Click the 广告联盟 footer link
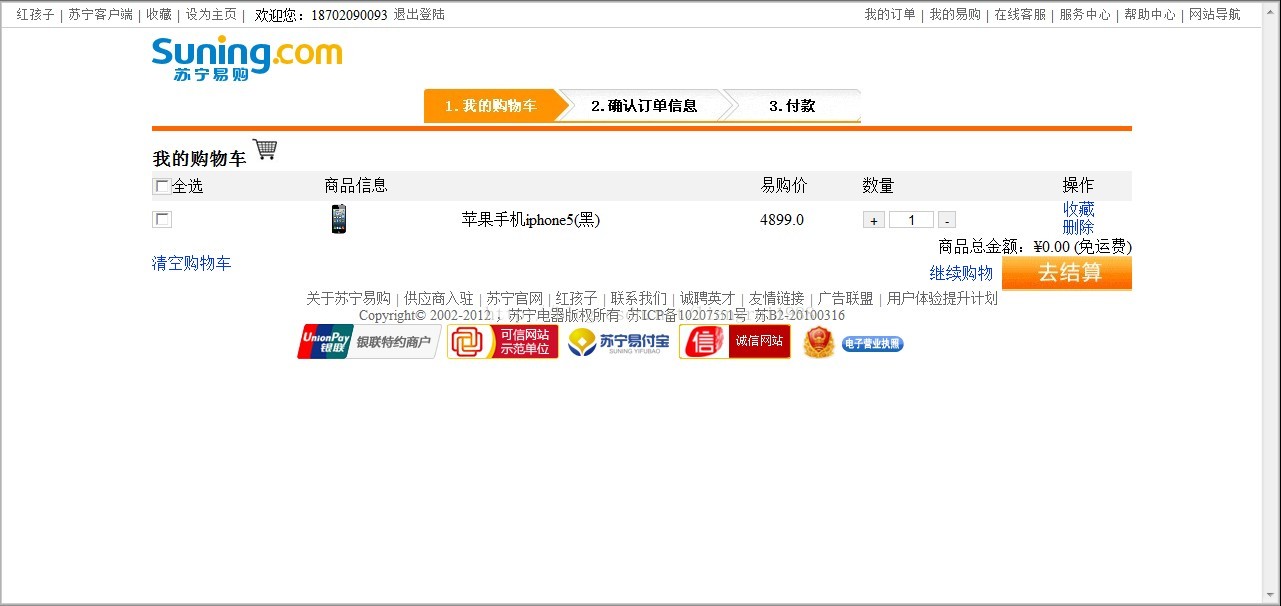The image size is (1281, 606). click(846, 298)
